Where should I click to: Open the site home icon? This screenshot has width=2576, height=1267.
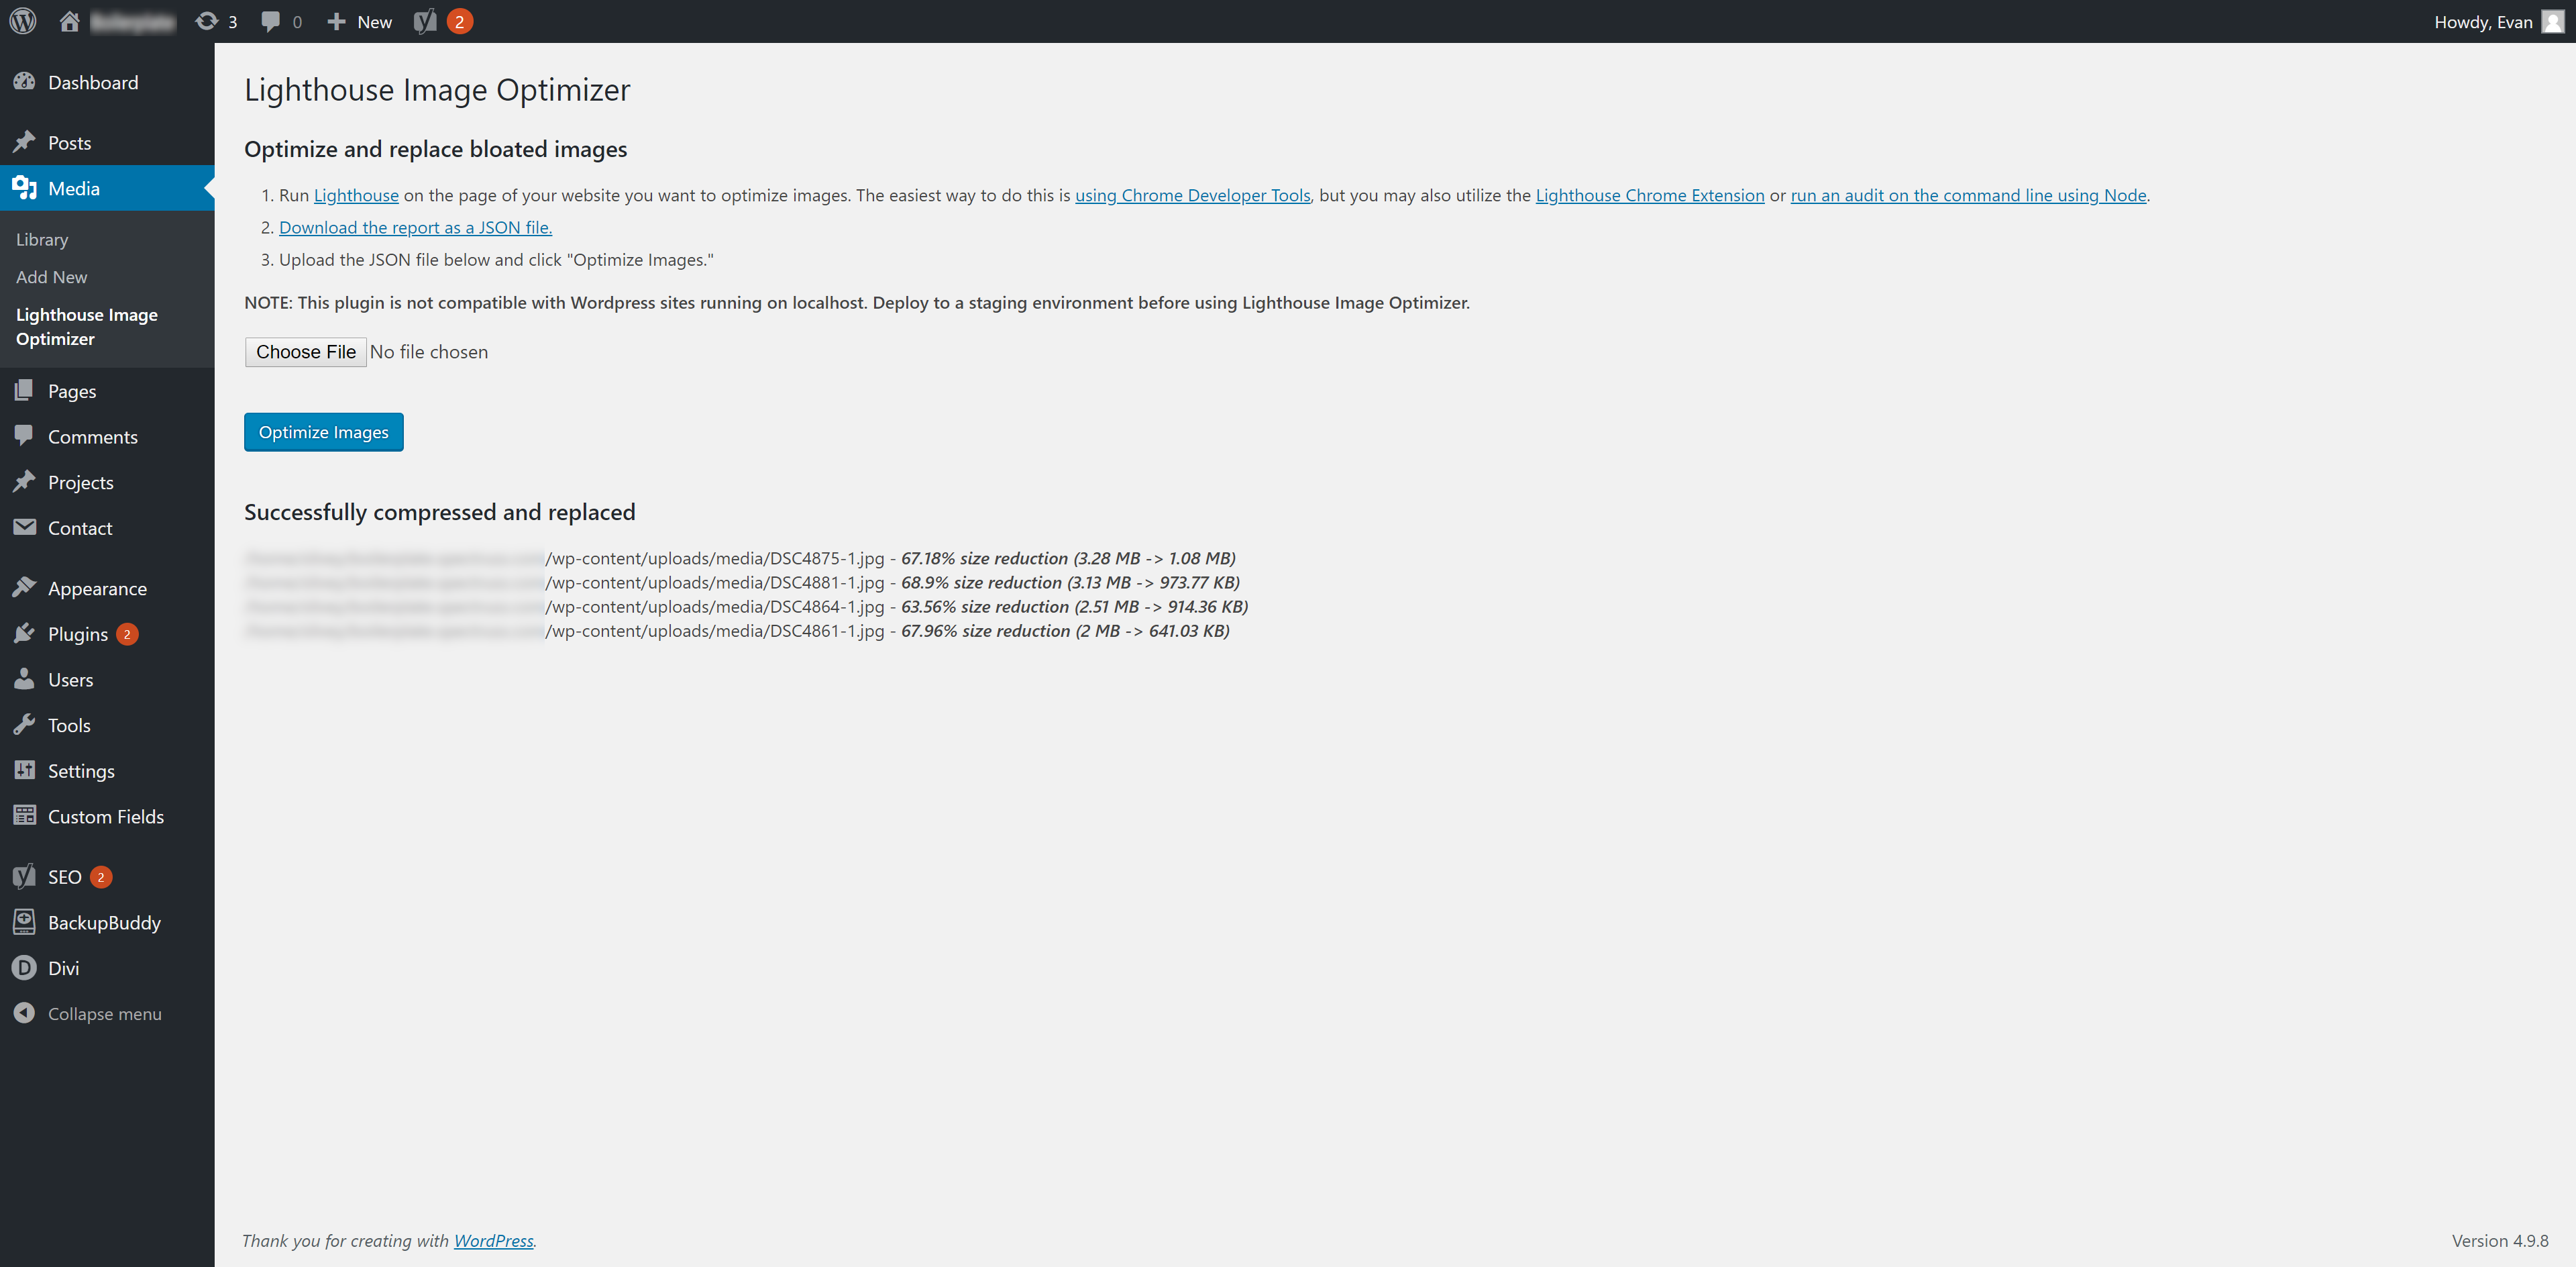69,21
